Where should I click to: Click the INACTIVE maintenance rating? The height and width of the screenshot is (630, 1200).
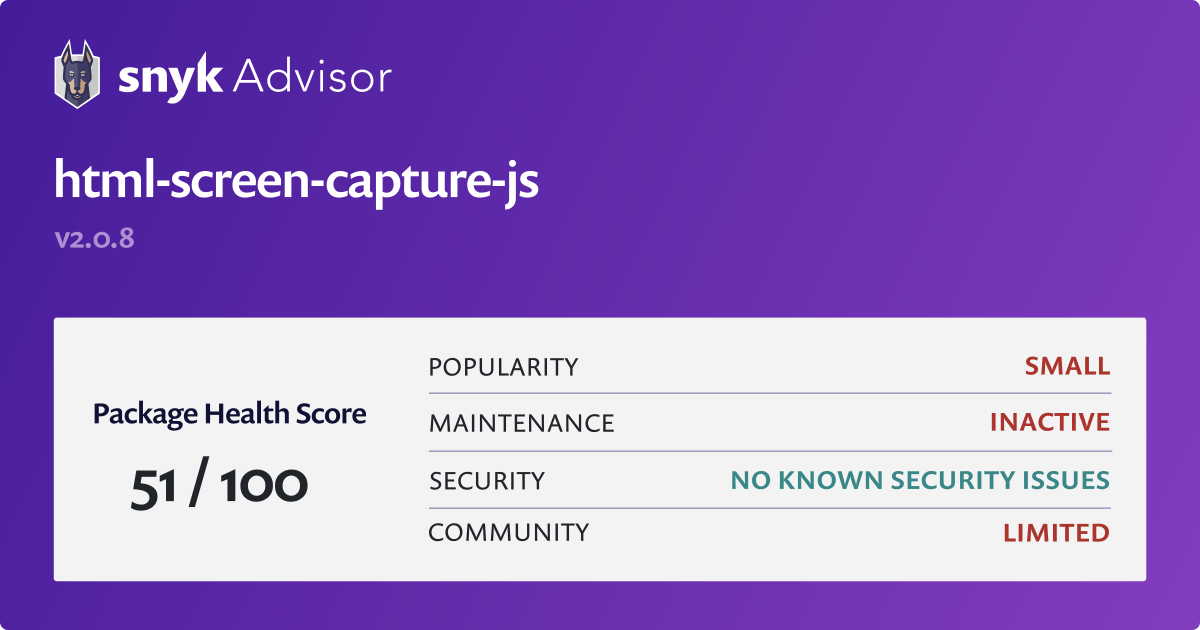[1049, 422]
